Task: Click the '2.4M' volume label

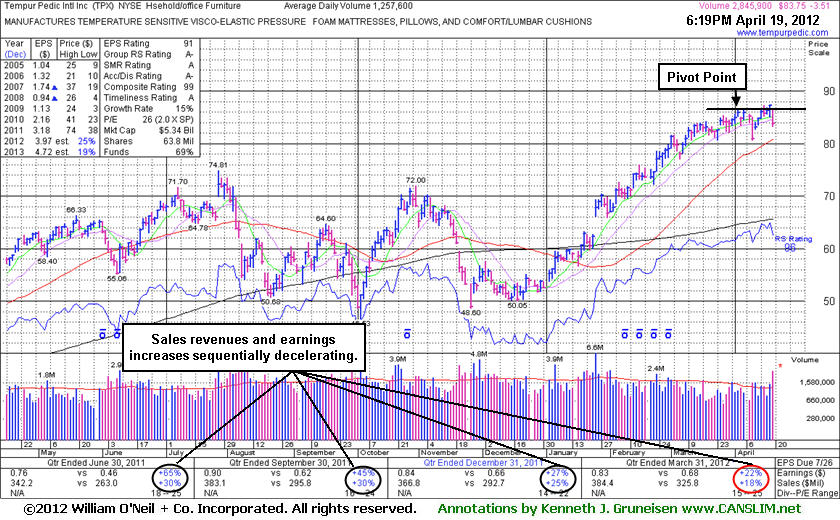Action: click(x=656, y=368)
